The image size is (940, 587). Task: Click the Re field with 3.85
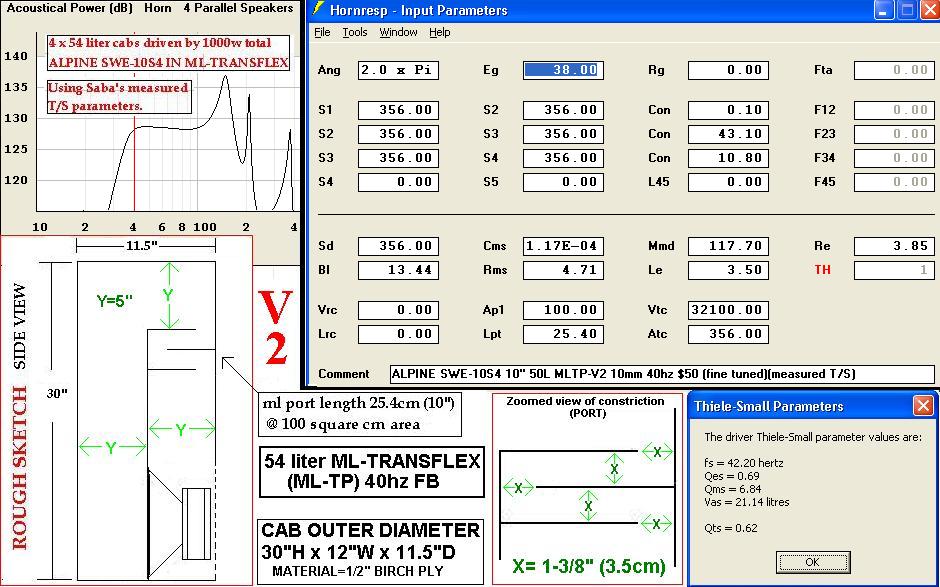(894, 246)
